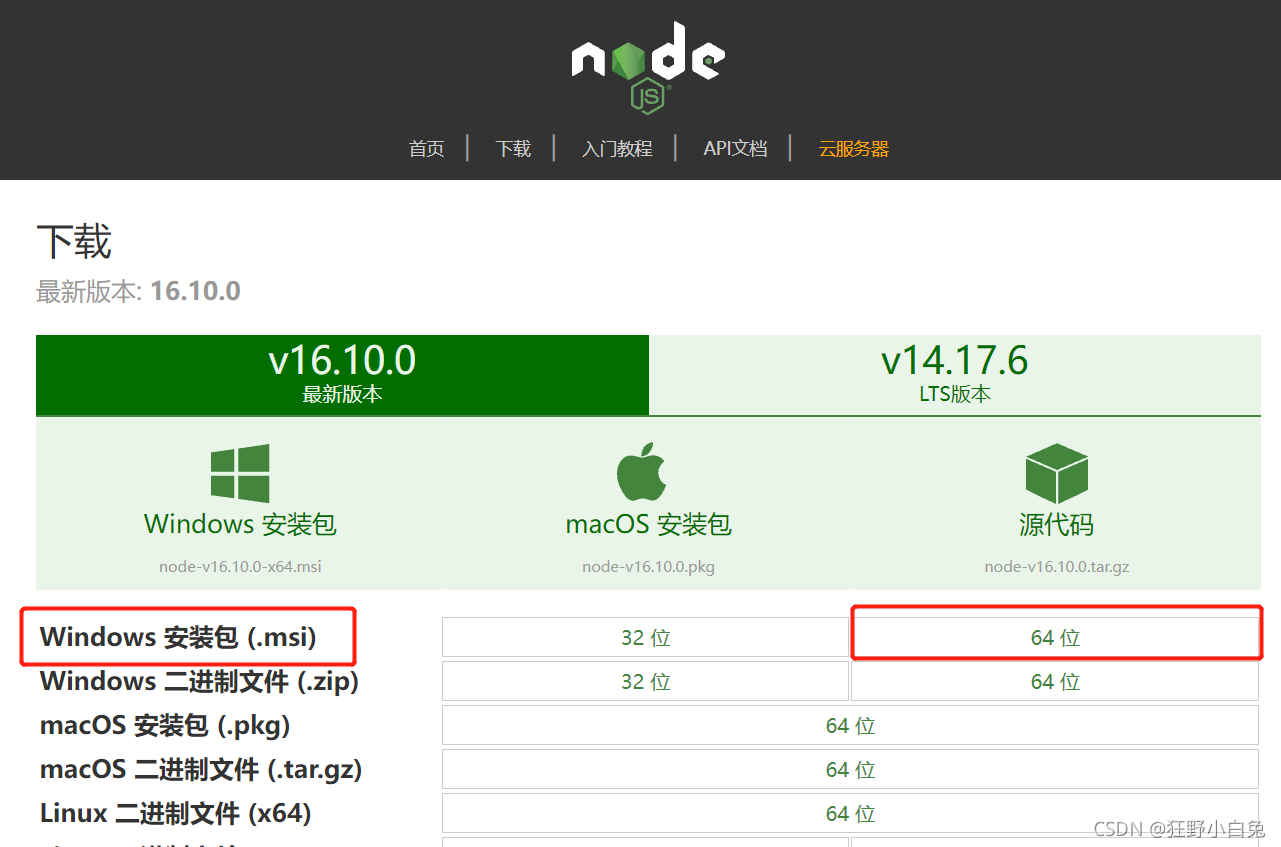Switch to the v14.17.6 LTS版本 tab

click(955, 374)
